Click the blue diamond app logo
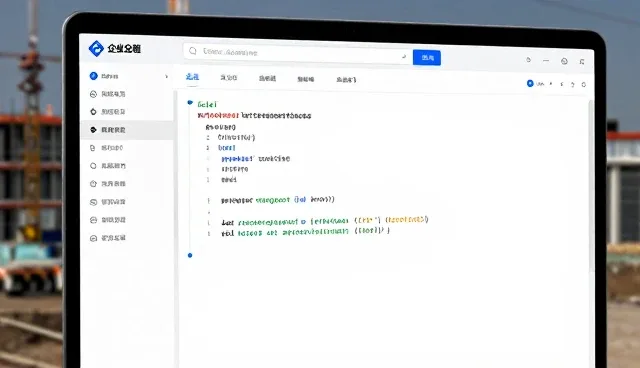 point(96,49)
